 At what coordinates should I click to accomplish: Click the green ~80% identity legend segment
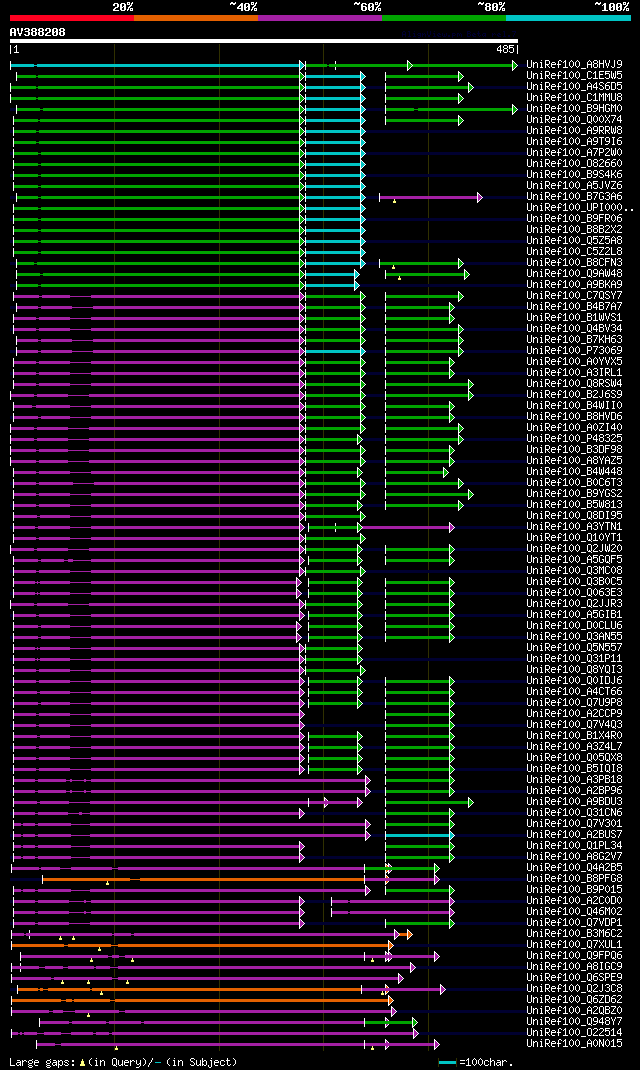click(x=444, y=18)
